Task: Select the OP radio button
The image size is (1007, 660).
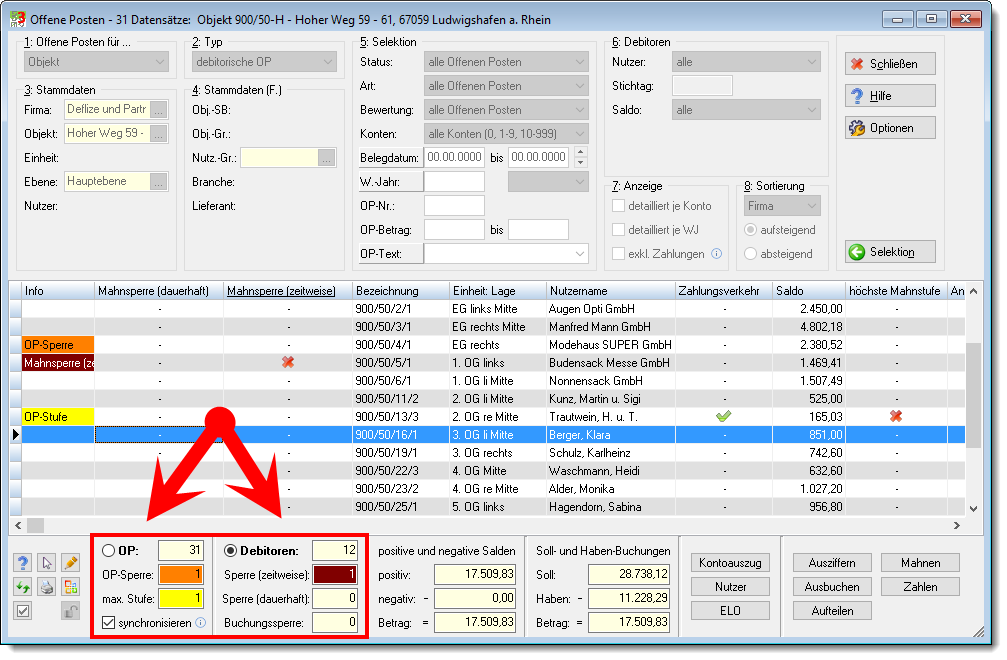Action: [109, 551]
